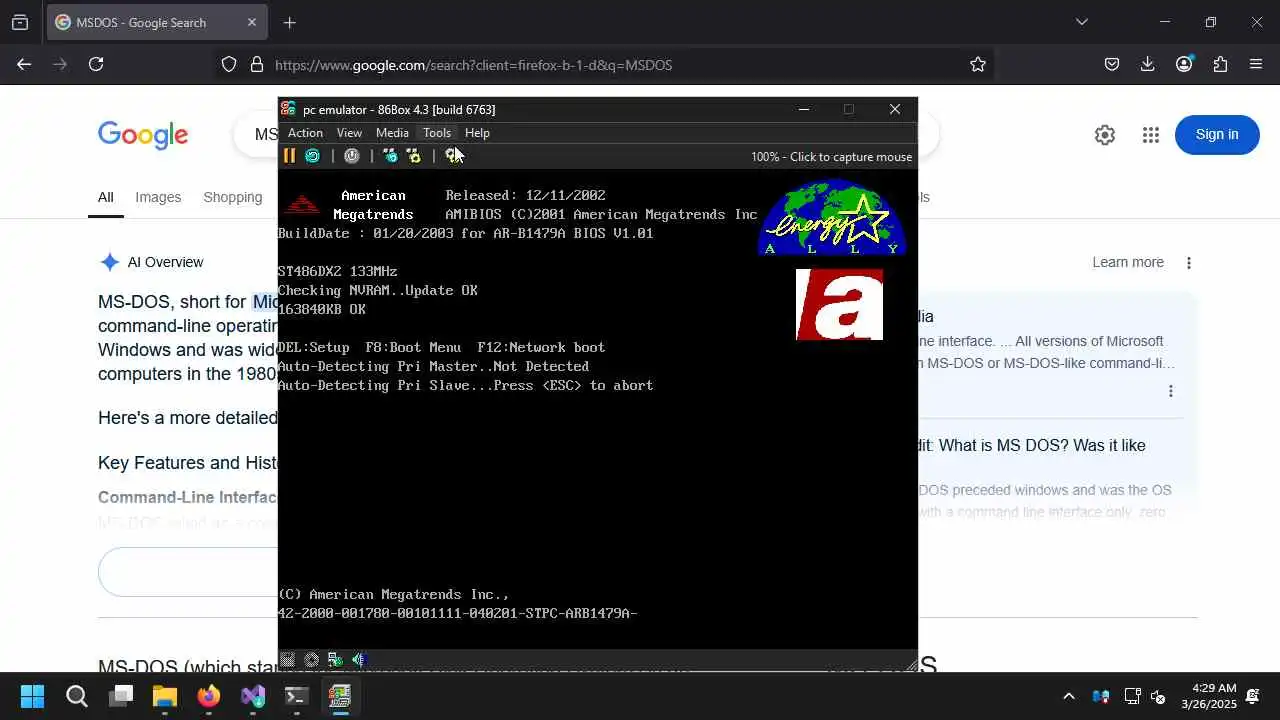
Task: Click the muted volume tray icon
Action: (x=1159, y=696)
